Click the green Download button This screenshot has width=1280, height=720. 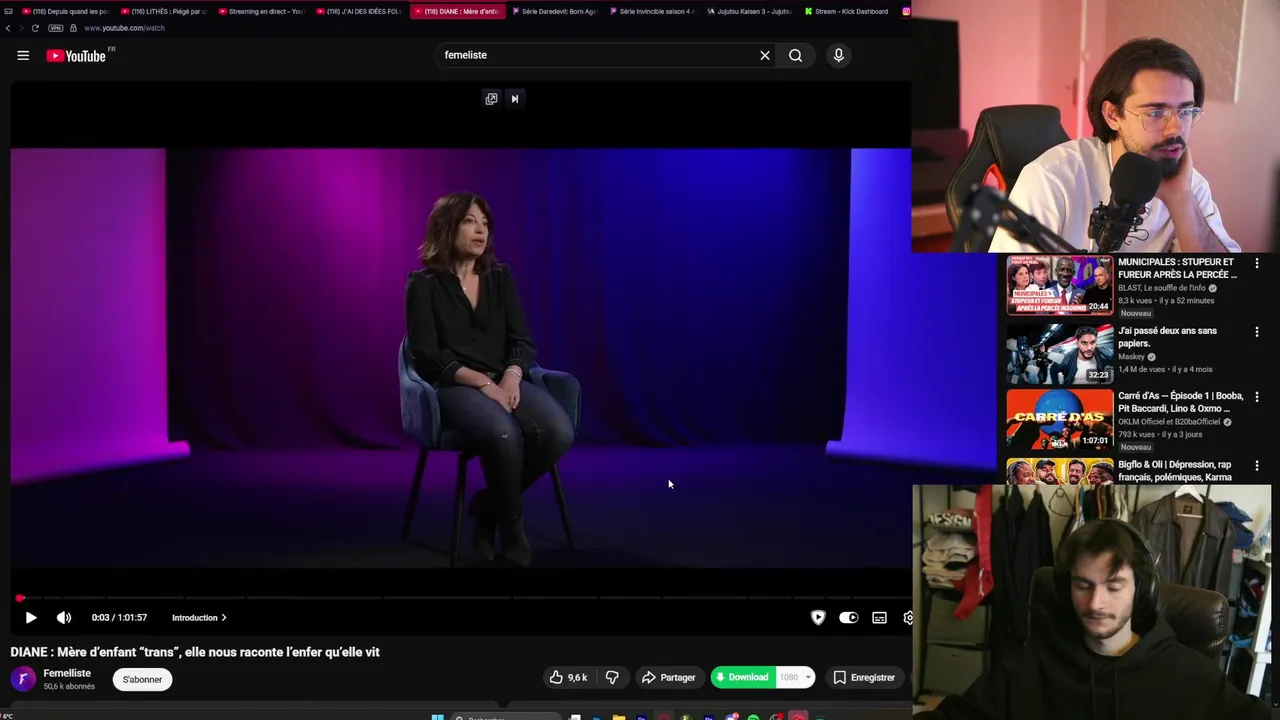tap(743, 677)
